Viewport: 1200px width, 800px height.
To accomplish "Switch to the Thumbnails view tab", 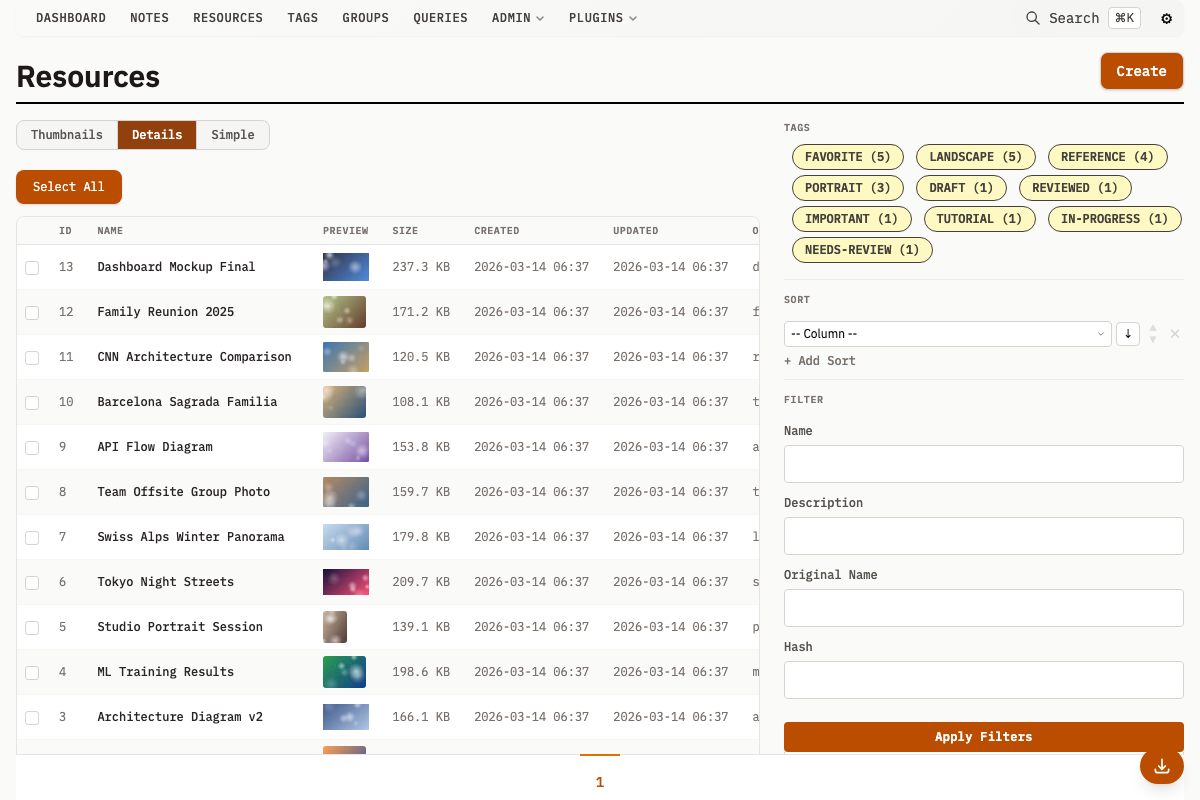I will [x=66, y=134].
